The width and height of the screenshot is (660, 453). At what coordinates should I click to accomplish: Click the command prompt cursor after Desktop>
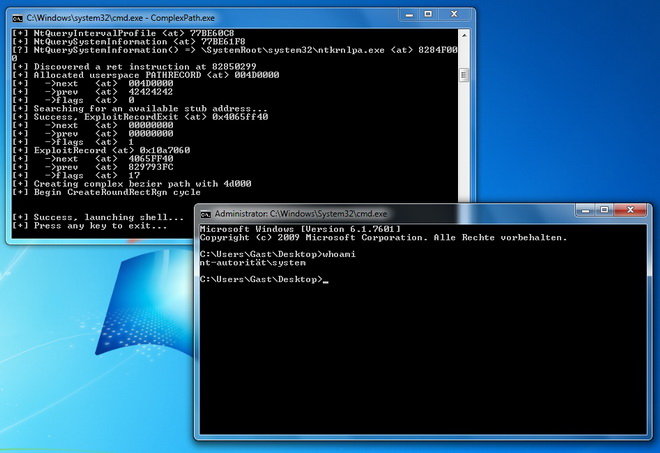pyautogui.click(x=325, y=280)
